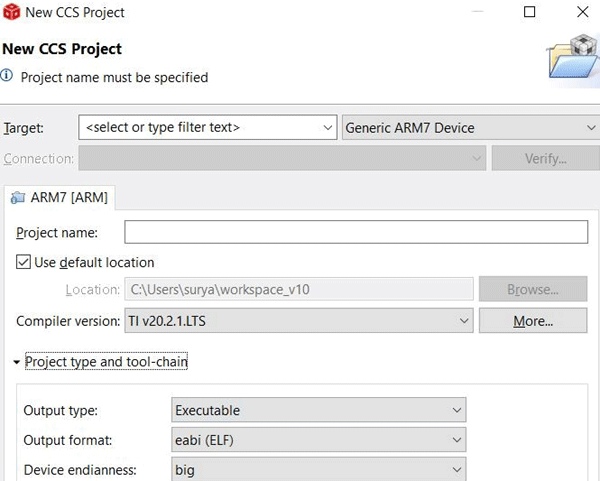Click into the Target filter text box

(x=200, y=128)
